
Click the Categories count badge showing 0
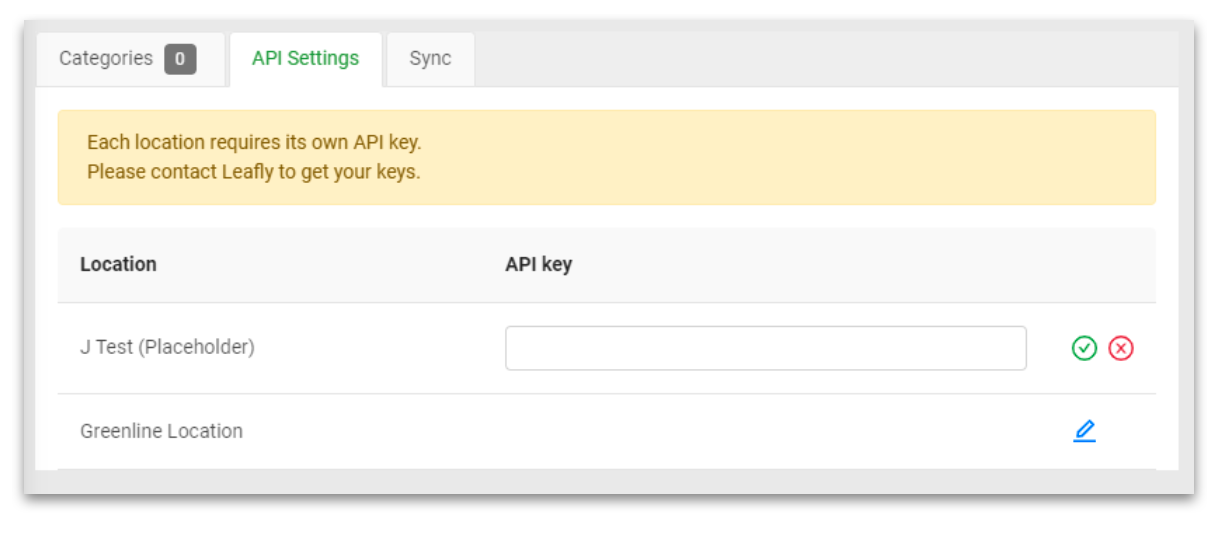click(180, 59)
